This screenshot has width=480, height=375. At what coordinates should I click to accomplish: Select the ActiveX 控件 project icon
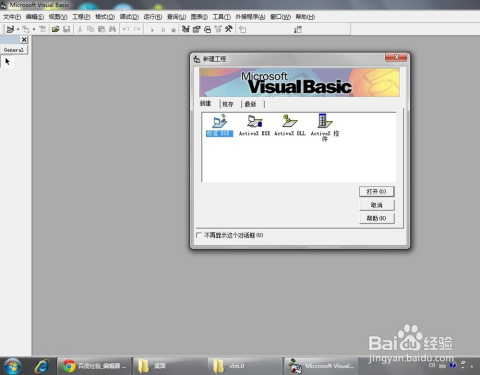(325, 127)
